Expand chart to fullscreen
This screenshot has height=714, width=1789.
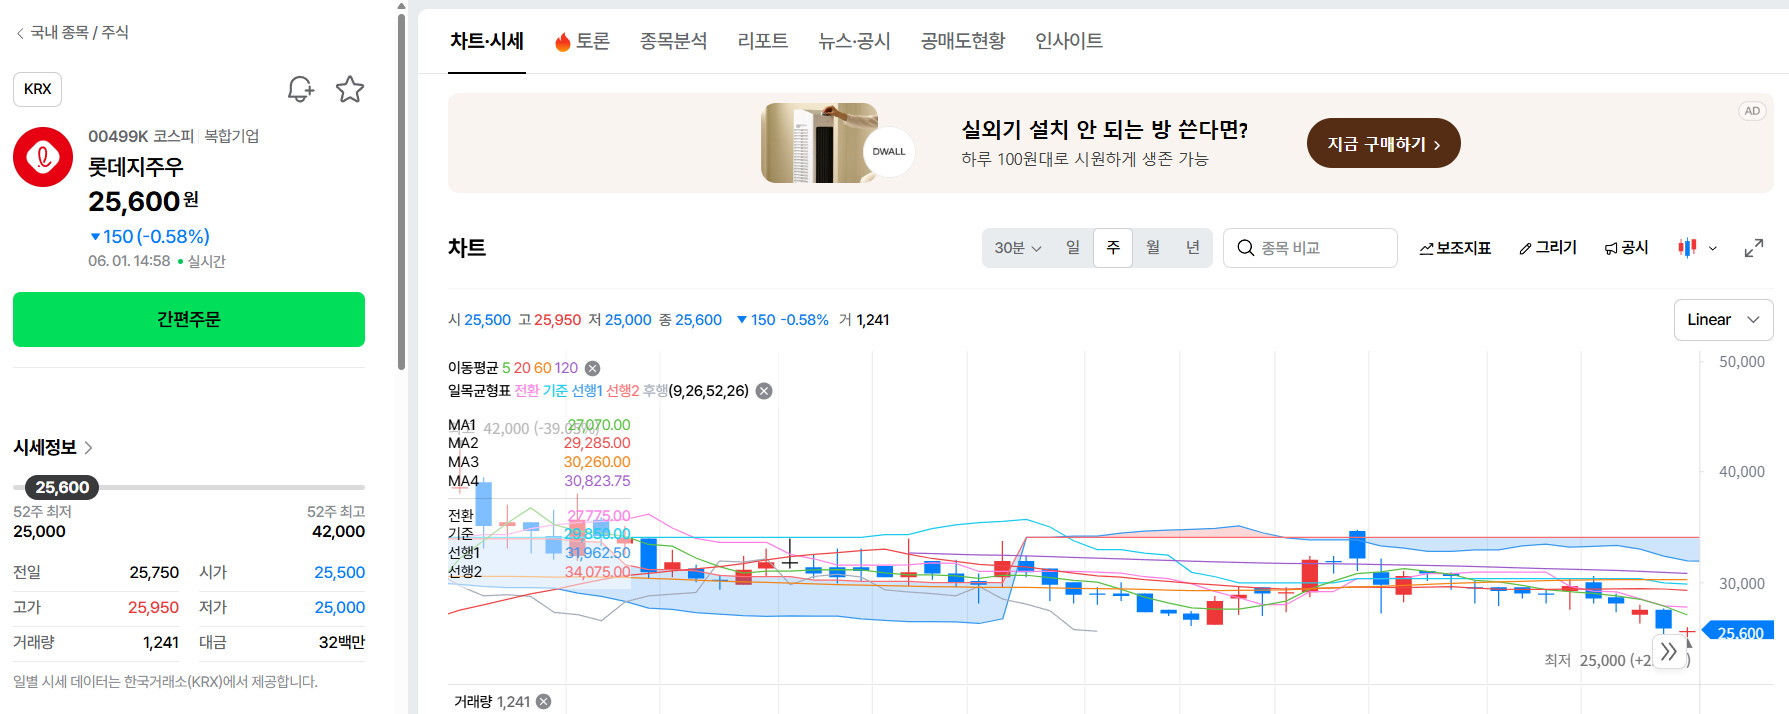pyautogui.click(x=1754, y=248)
